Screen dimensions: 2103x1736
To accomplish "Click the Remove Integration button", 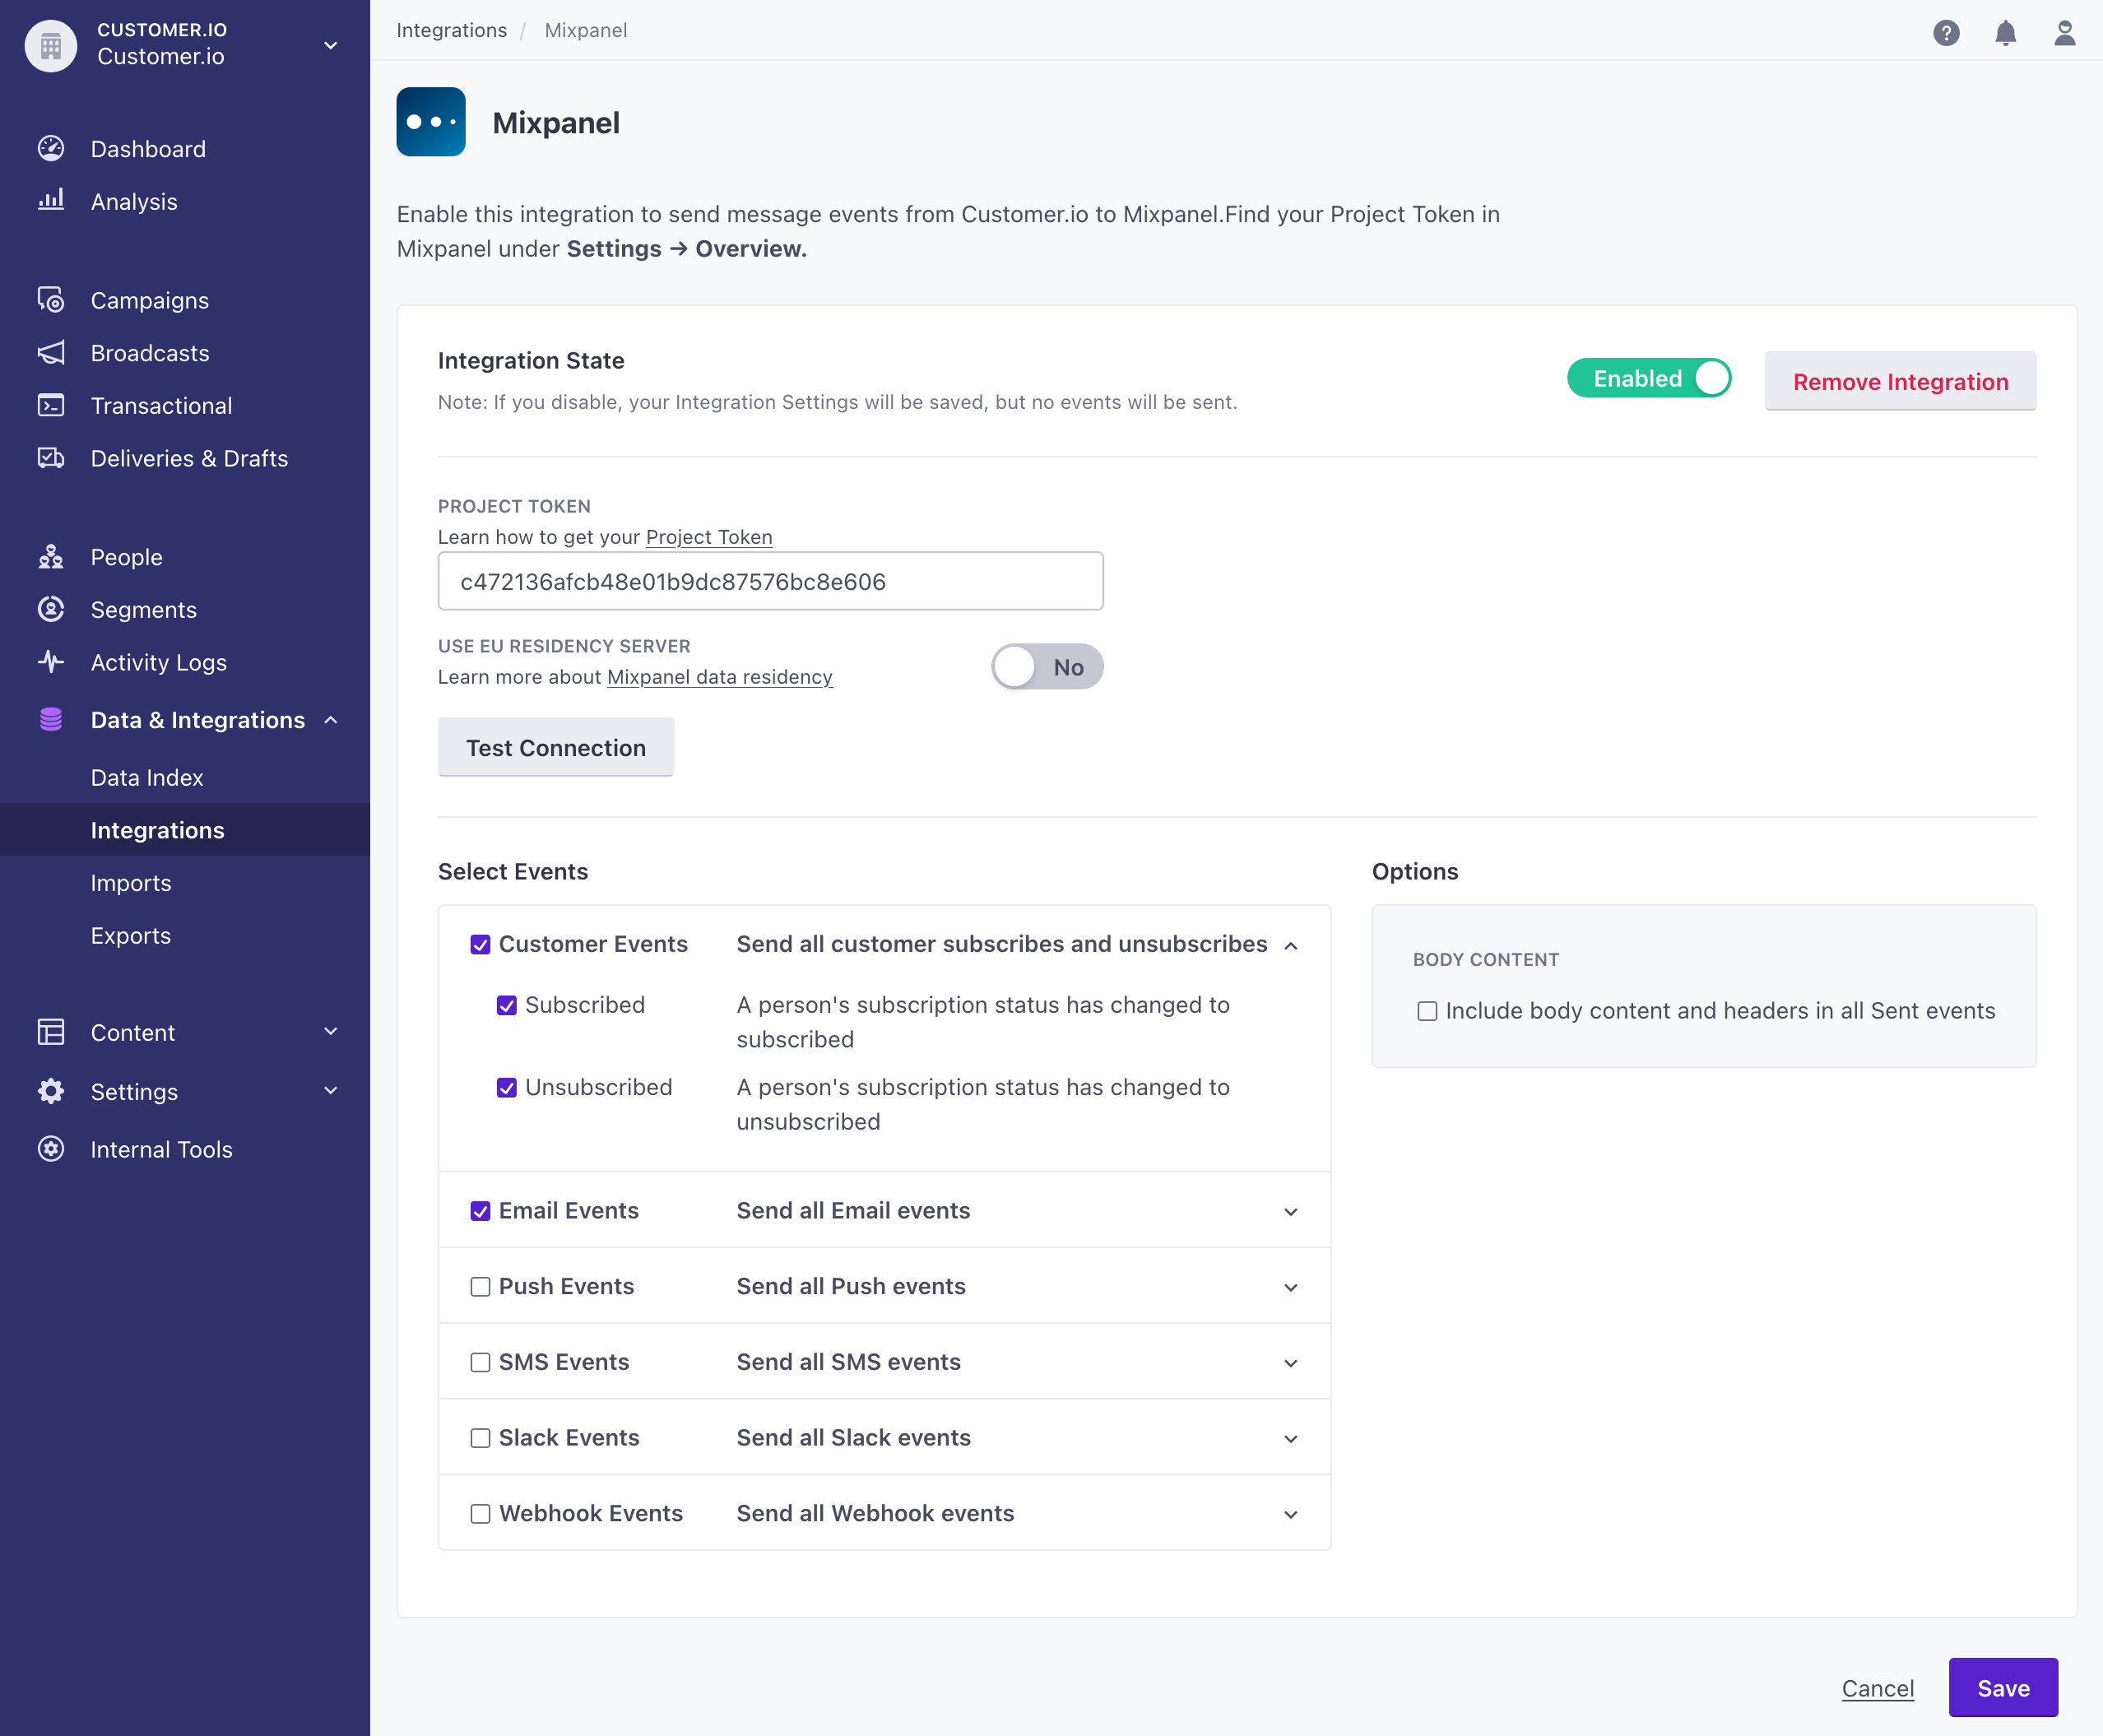I will click(x=1901, y=381).
